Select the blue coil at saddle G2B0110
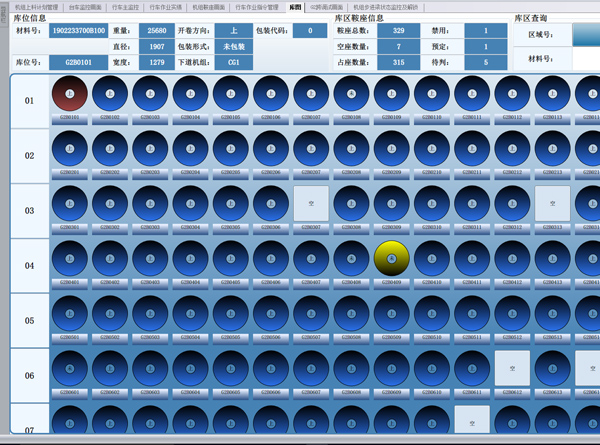Image resolution: width=600 pixels, height=445 pixels. (432, 95)
